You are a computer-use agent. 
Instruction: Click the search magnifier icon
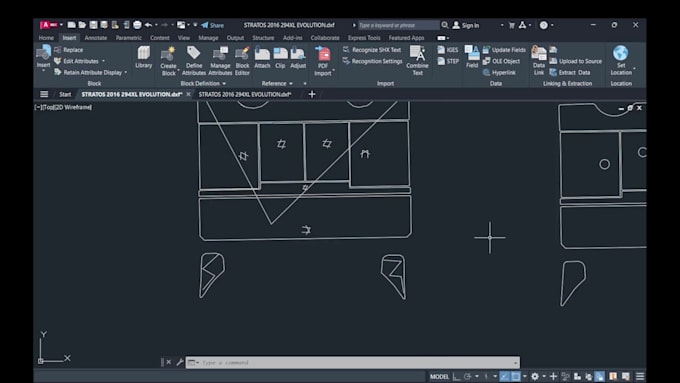tap(445, 25)
